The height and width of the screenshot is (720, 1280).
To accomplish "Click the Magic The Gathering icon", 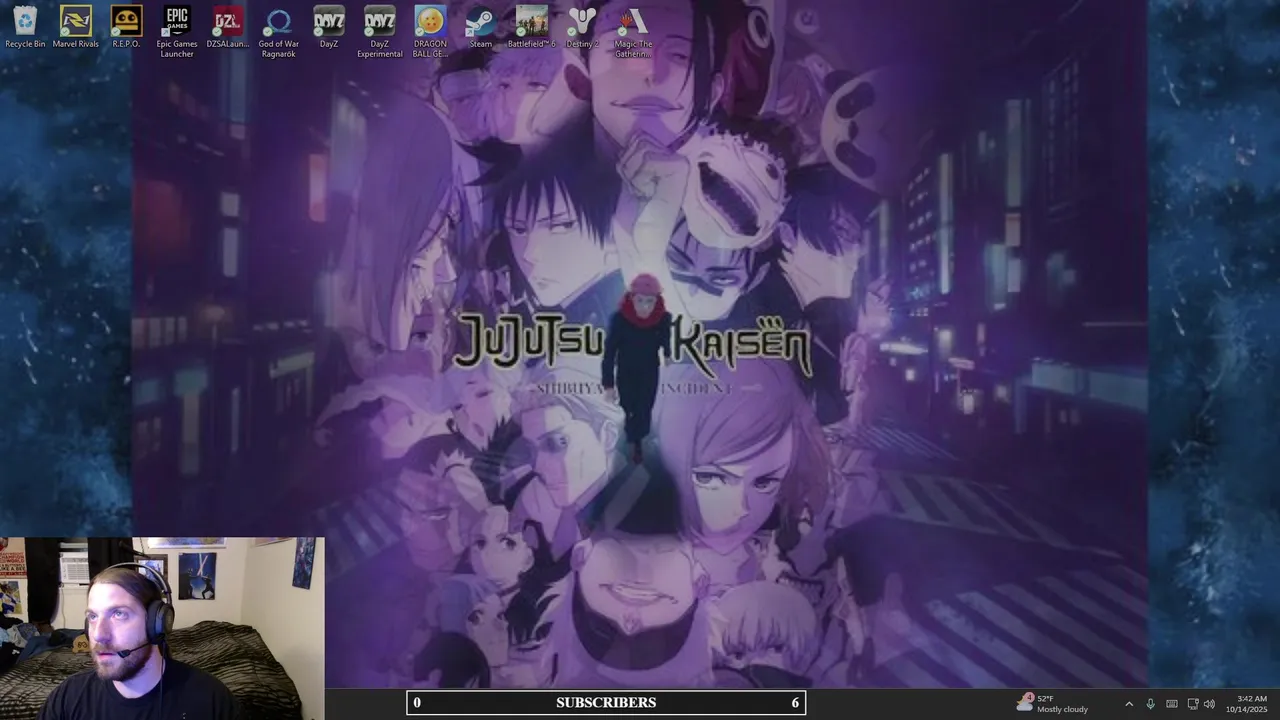I will (633, 32).
